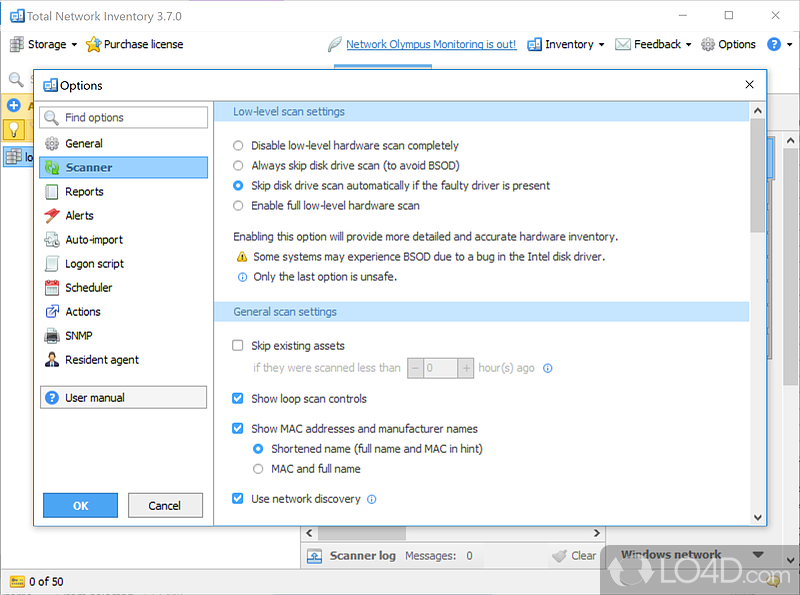The image size is (800, 595).
Task: Open the Scheduler options page
Action: coord(123,287)
